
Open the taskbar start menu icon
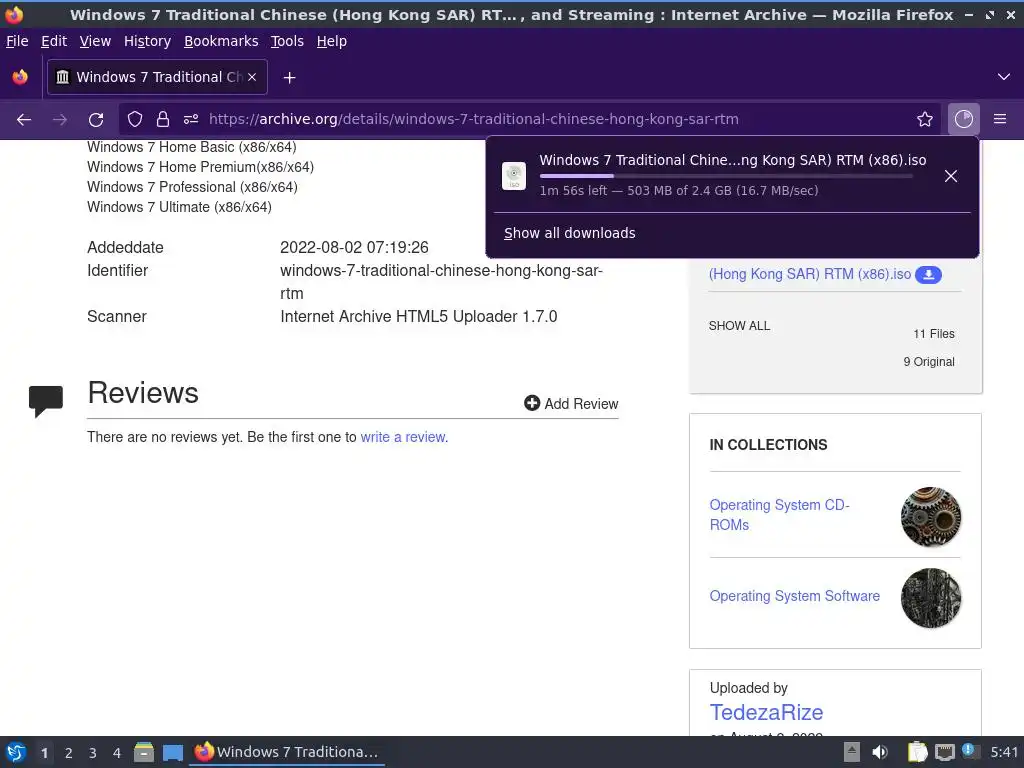coord(16,752)
